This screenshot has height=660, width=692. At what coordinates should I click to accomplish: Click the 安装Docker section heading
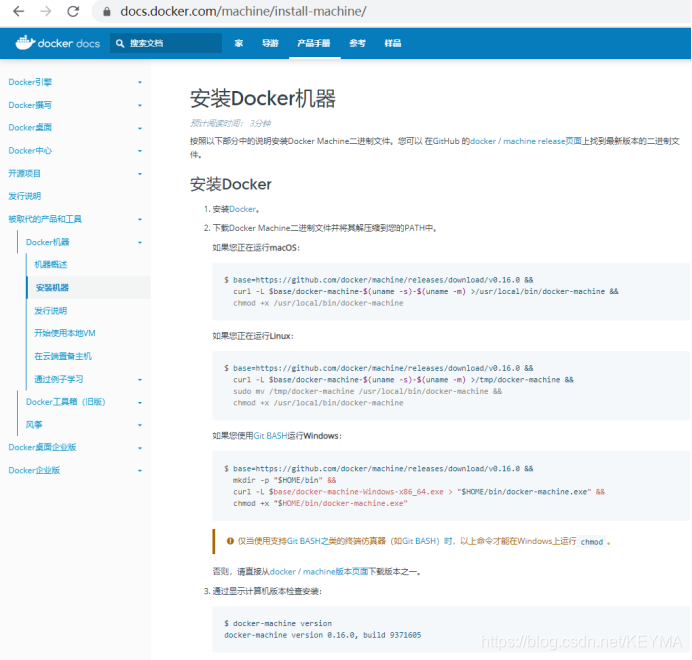[x=231, y=184]
